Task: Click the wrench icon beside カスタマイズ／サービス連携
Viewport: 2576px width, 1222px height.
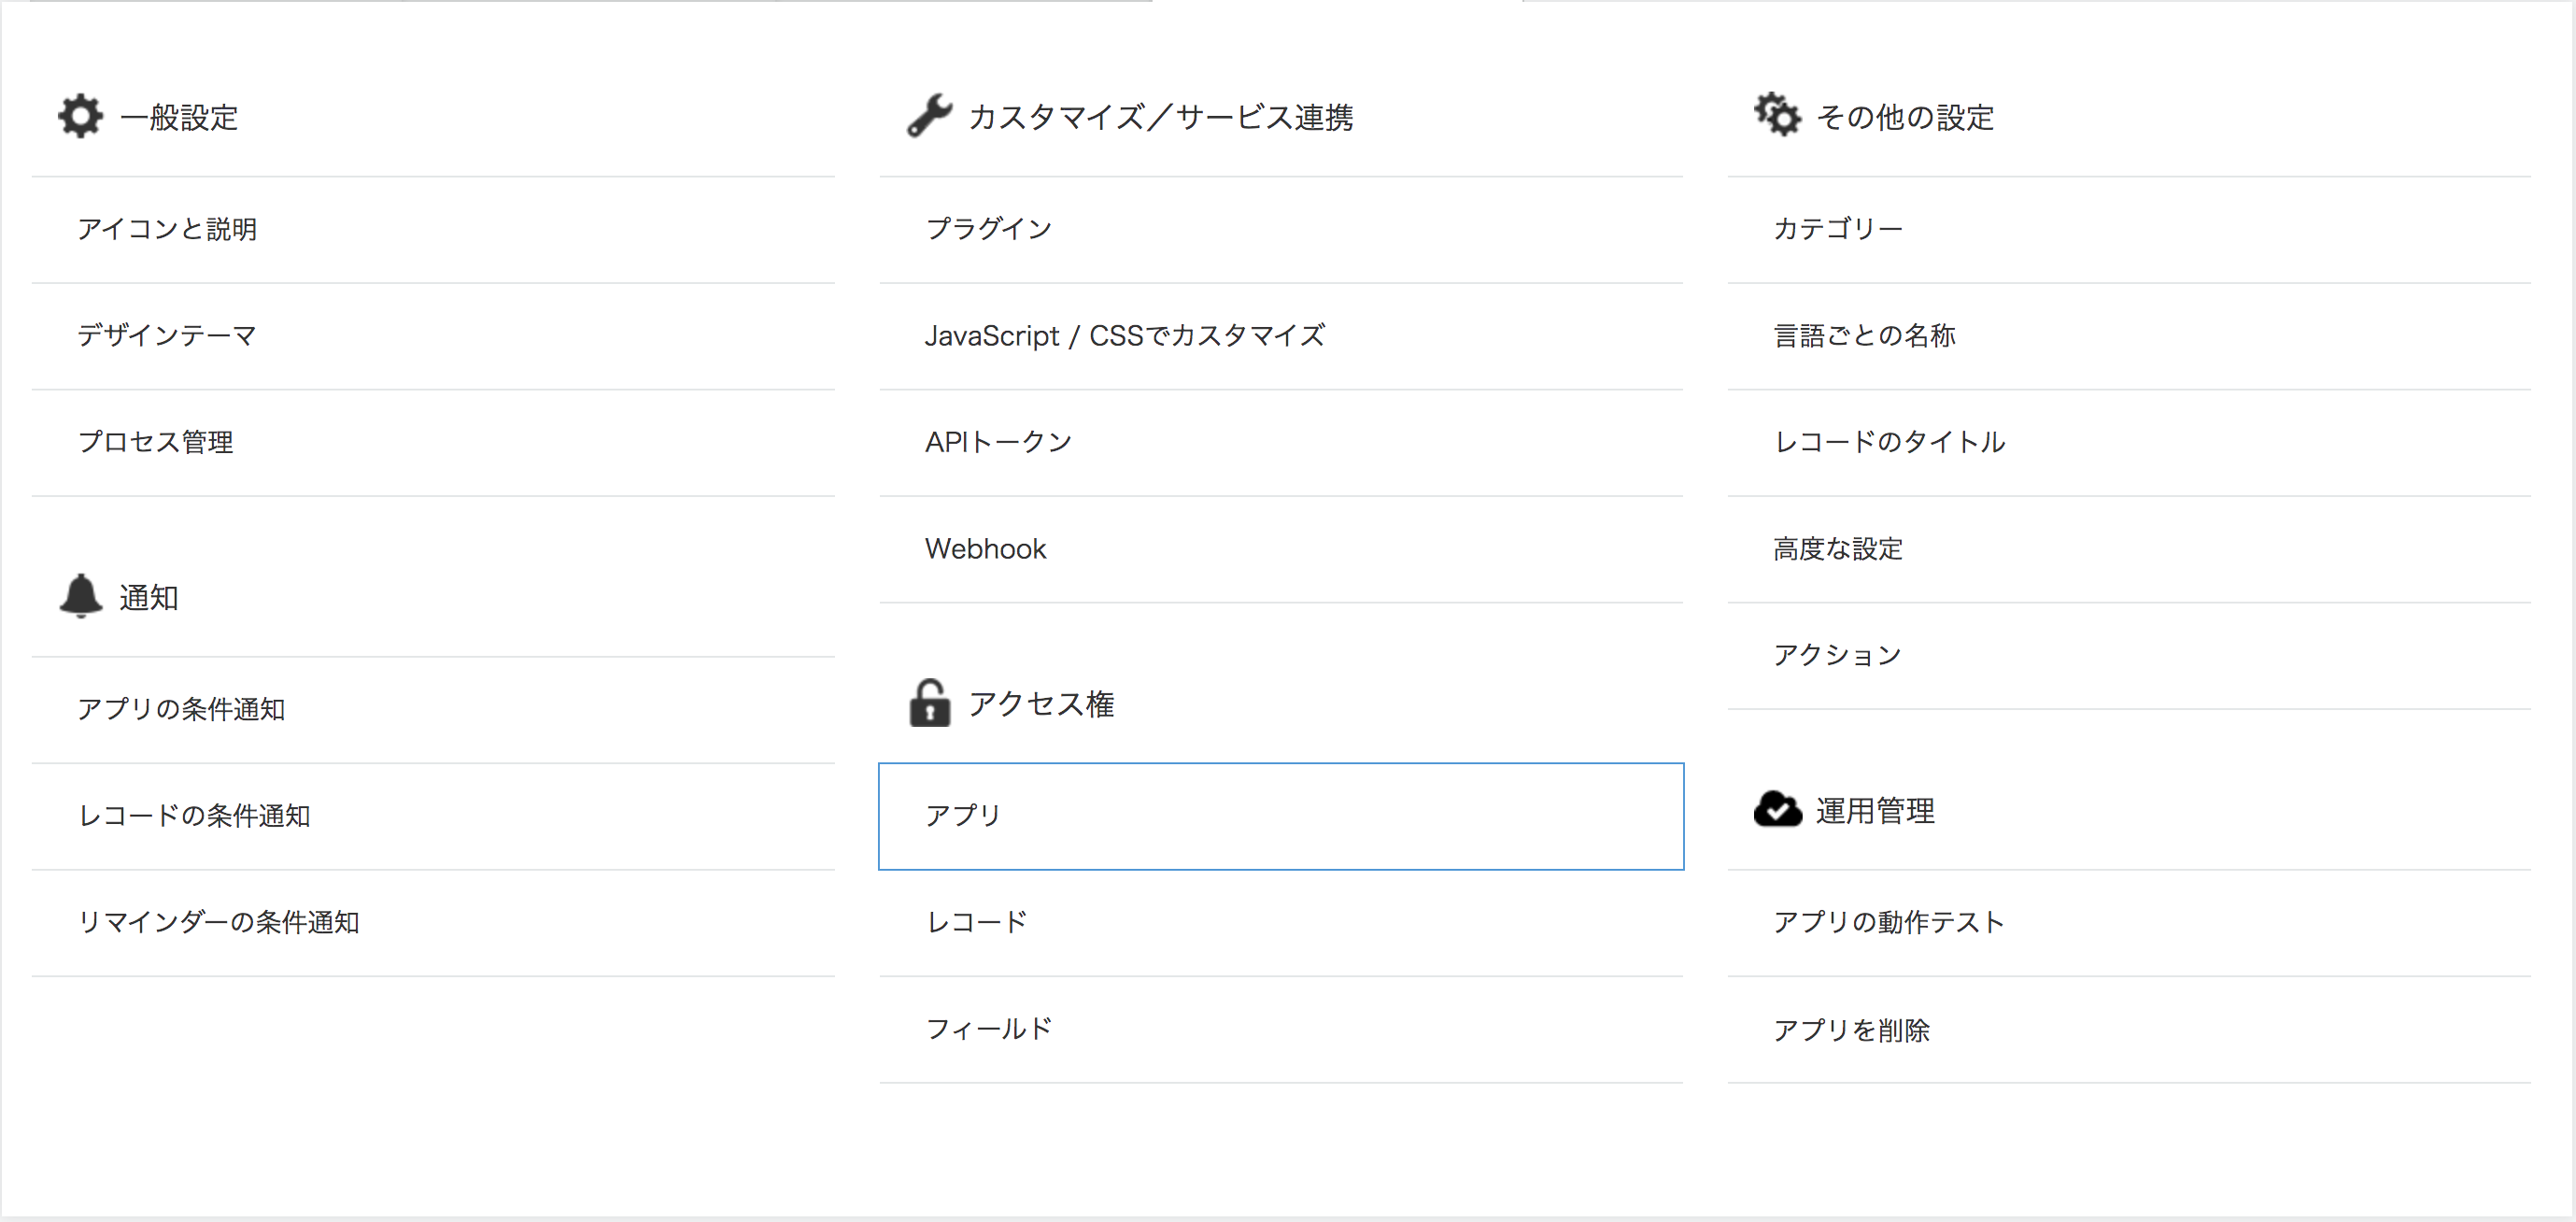Action: coord(929,116)
